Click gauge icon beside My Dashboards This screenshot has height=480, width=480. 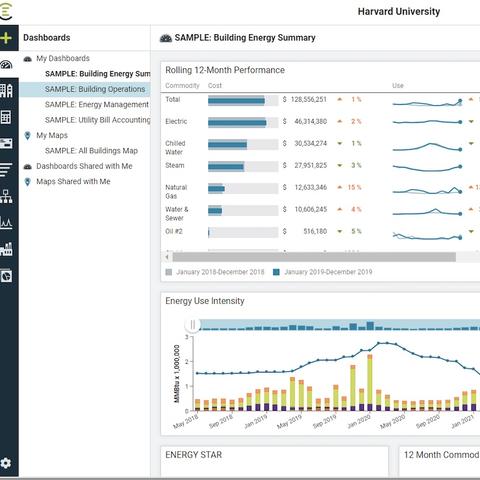tap(28, 59)
